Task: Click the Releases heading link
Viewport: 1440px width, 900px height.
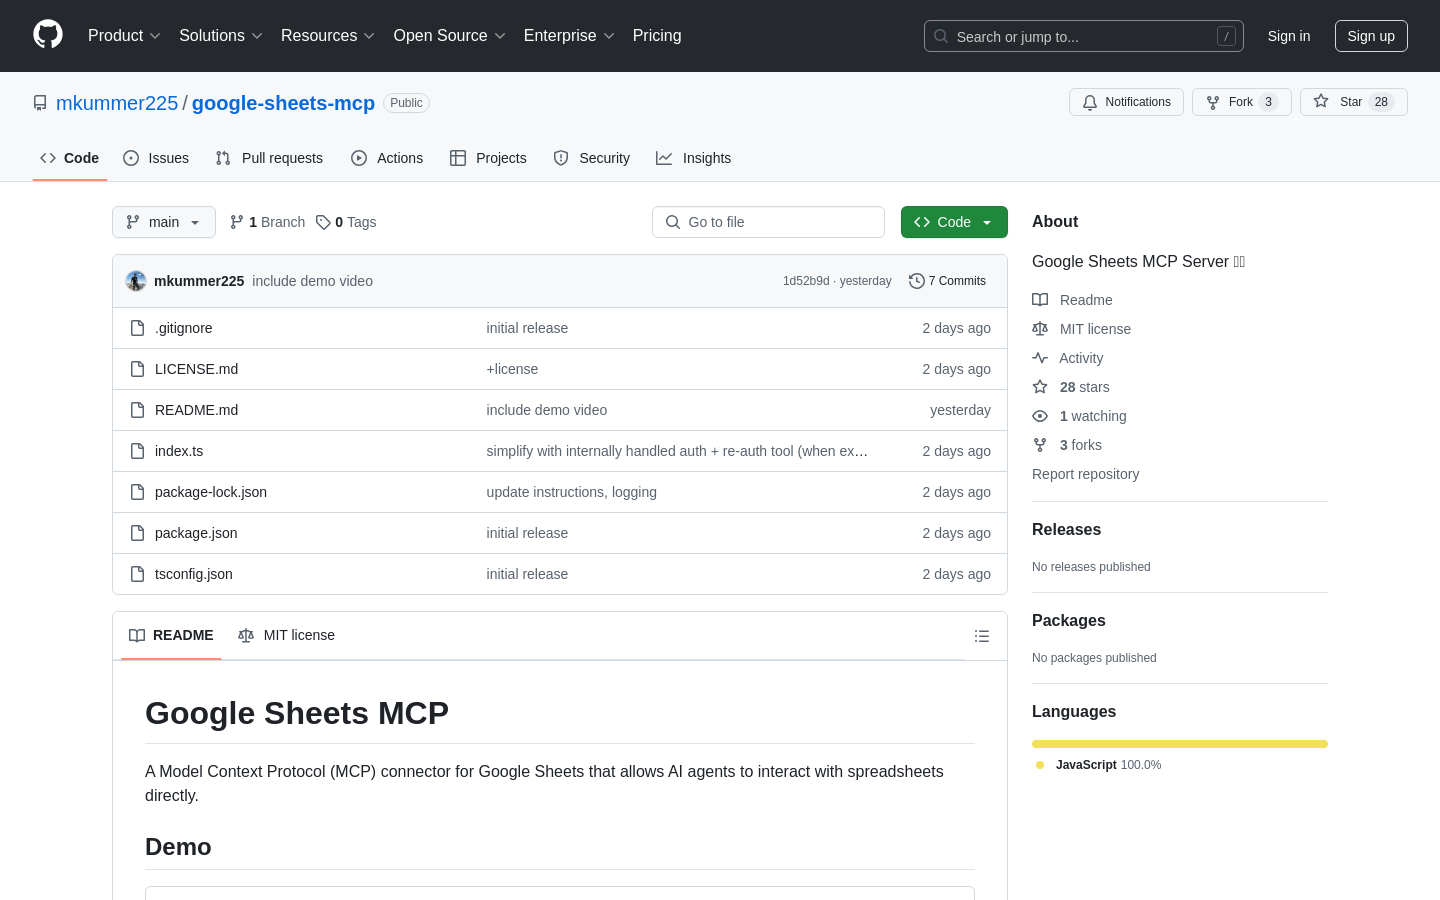Action: coord(1066,530)
